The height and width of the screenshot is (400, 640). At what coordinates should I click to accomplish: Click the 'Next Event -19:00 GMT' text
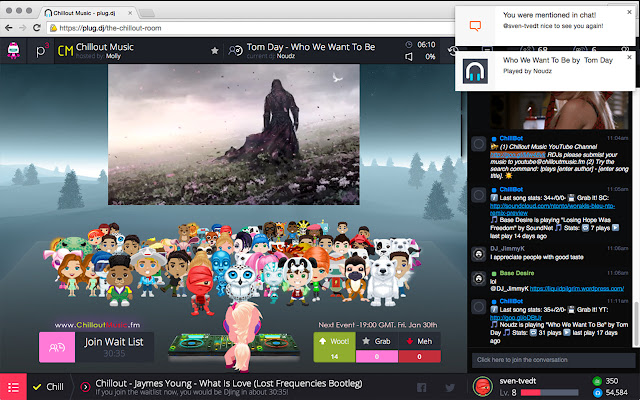(378, 325)
